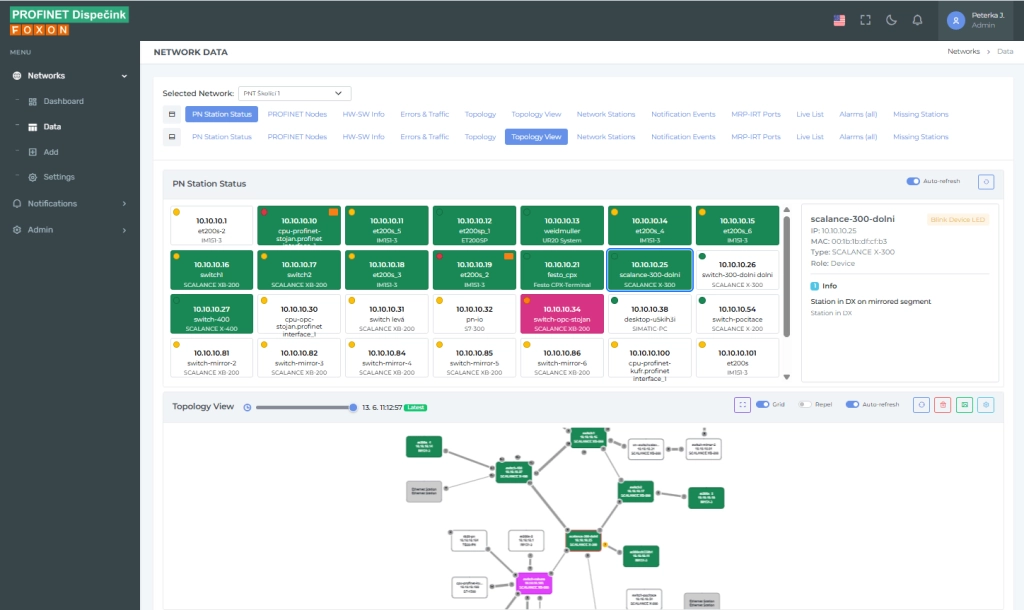Toggle Auto-refresh in Topology View
The image size is (1024, 610).
point(852,404)
